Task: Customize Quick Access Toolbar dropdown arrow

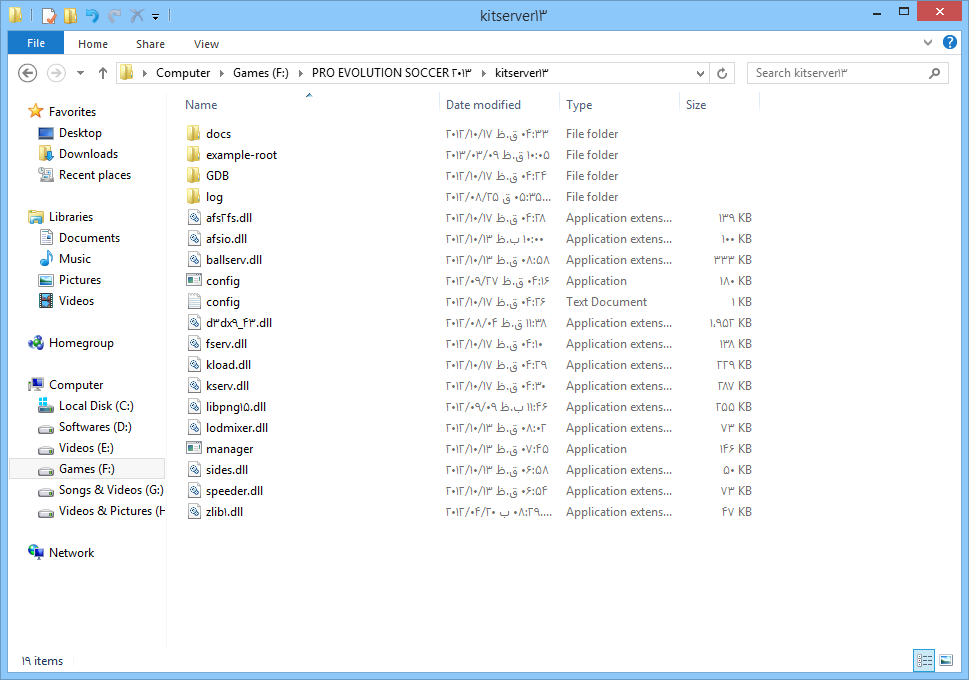Action: tap(156, 17)
